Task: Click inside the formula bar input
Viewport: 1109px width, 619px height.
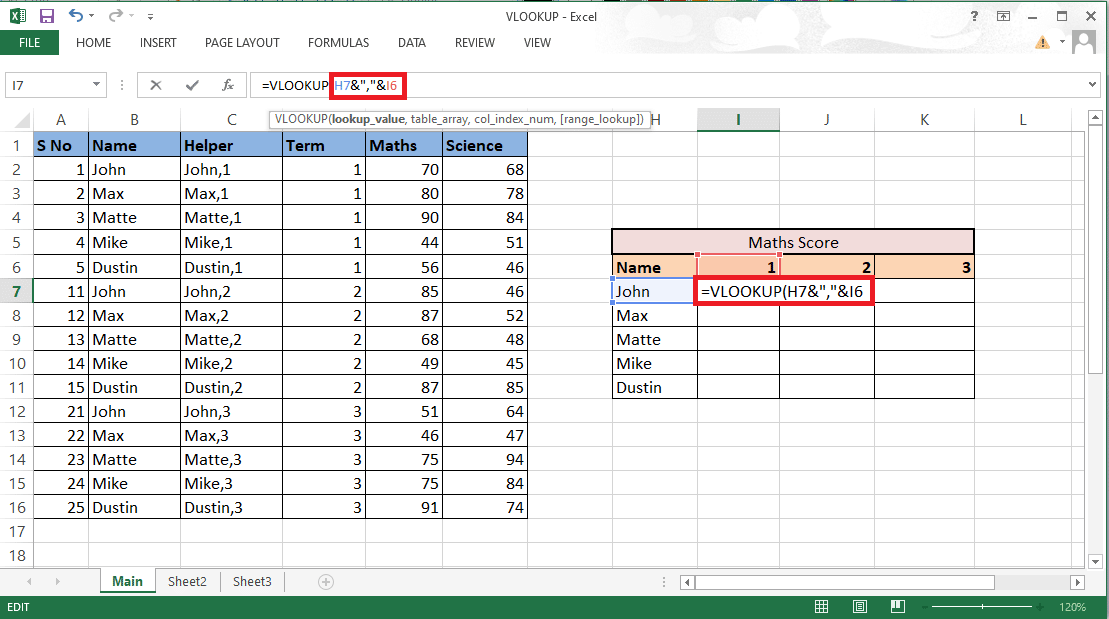Action: [700, 85]
